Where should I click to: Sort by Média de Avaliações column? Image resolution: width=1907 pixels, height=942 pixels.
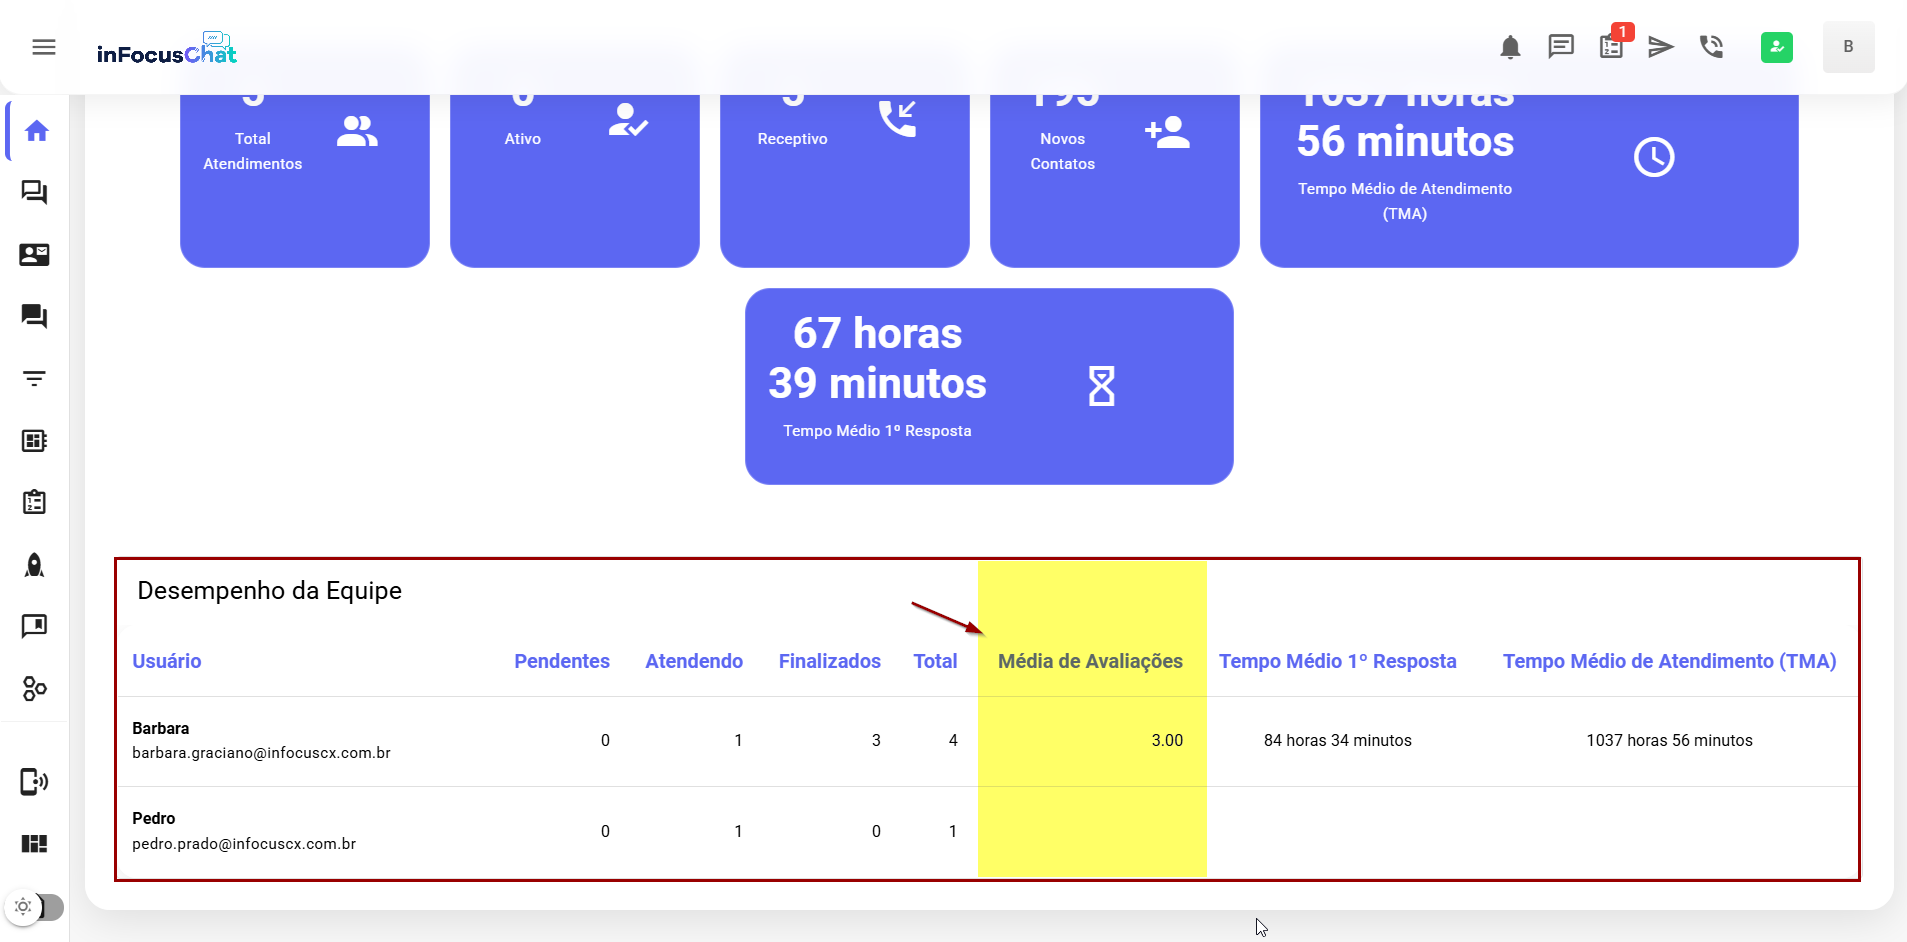pyautogui.click(x=1090, y=661)
